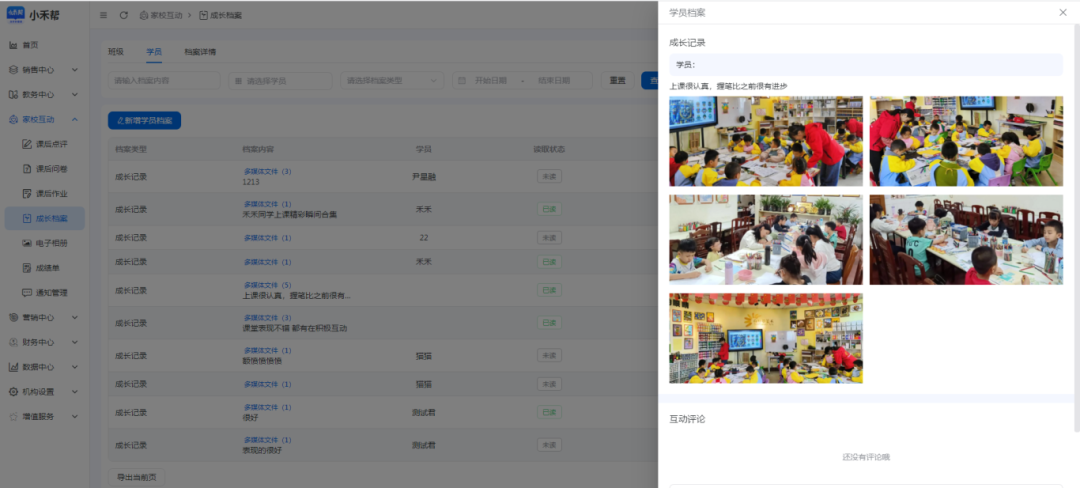Click the 新增学员档案 button
1080x488 pixels.
click(144, 120)
